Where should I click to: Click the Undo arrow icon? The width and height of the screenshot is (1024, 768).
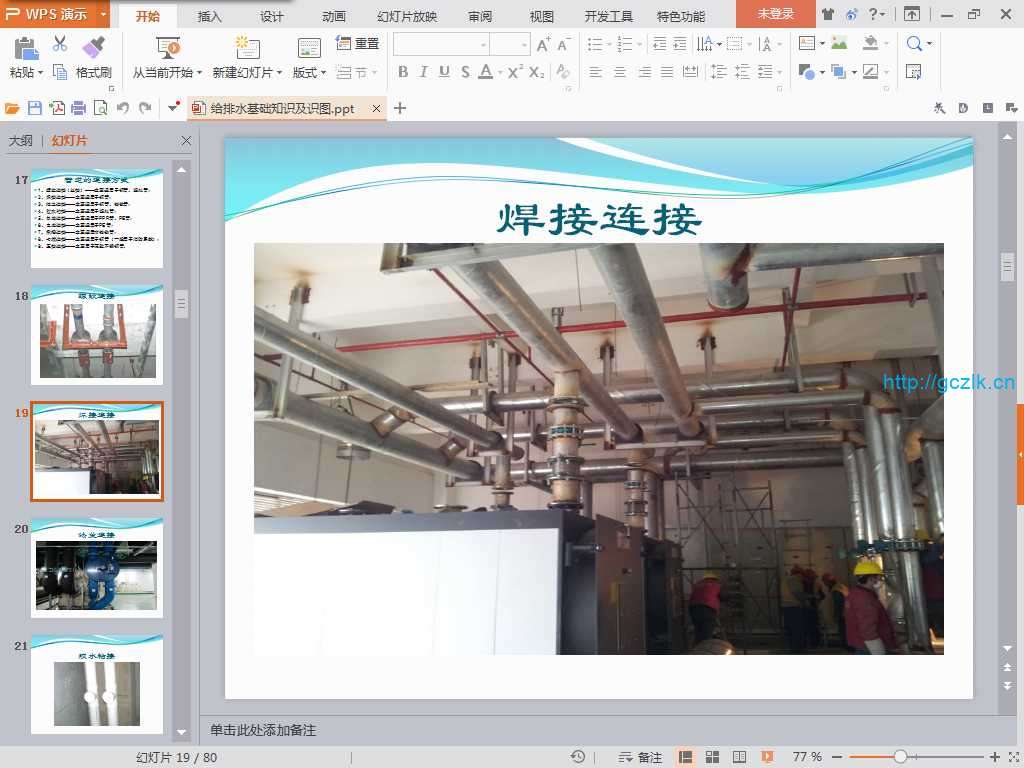point(123,108)
